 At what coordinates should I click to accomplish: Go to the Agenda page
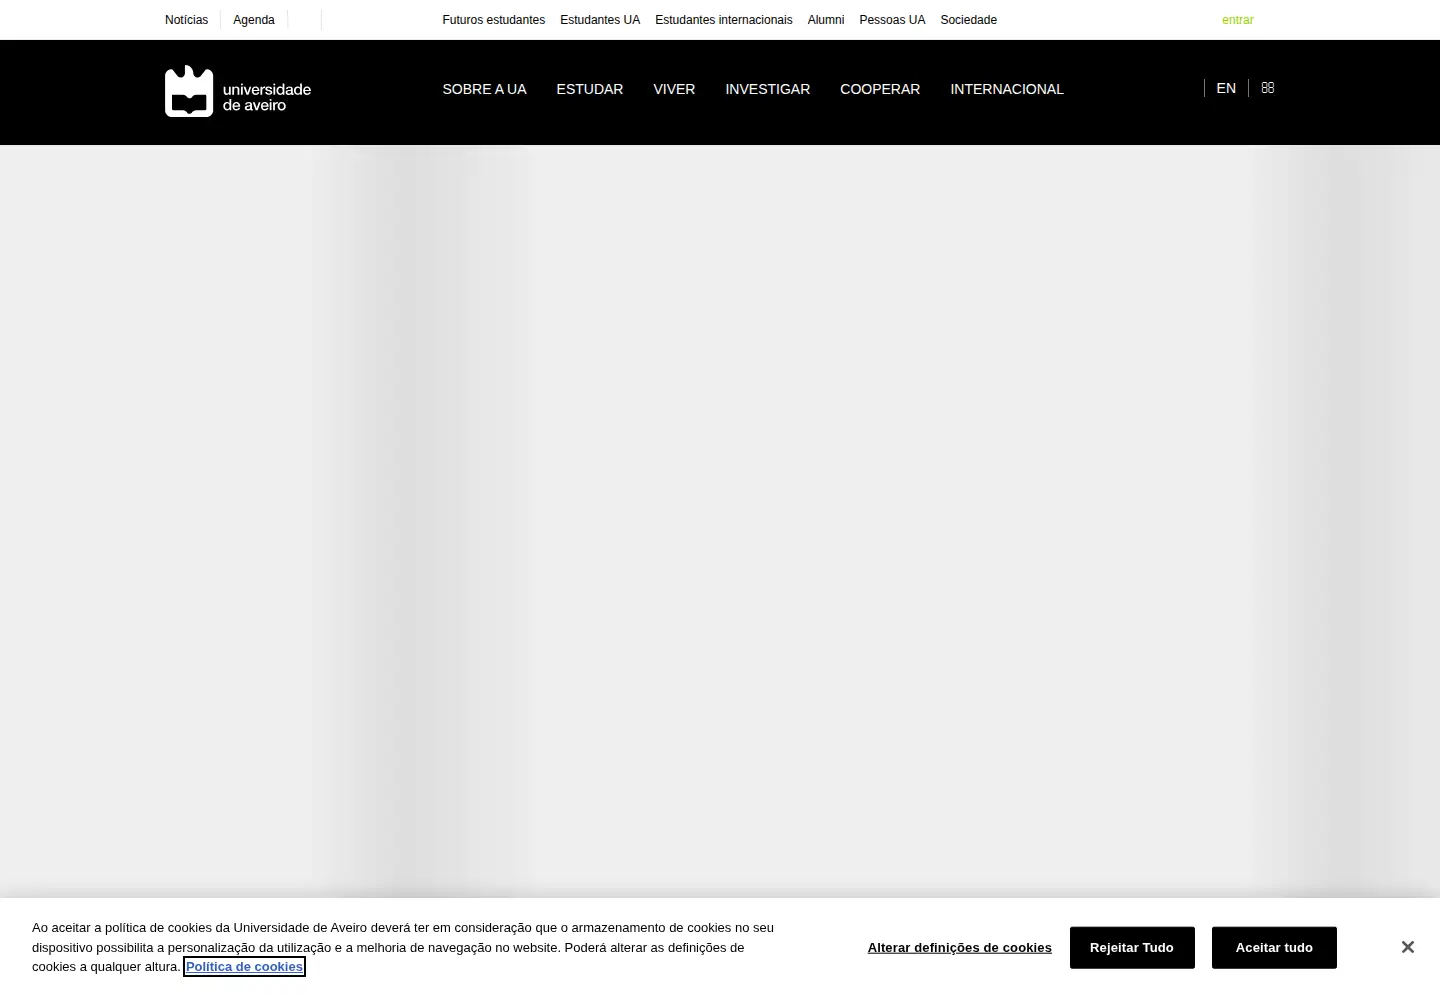coord(254,20)
